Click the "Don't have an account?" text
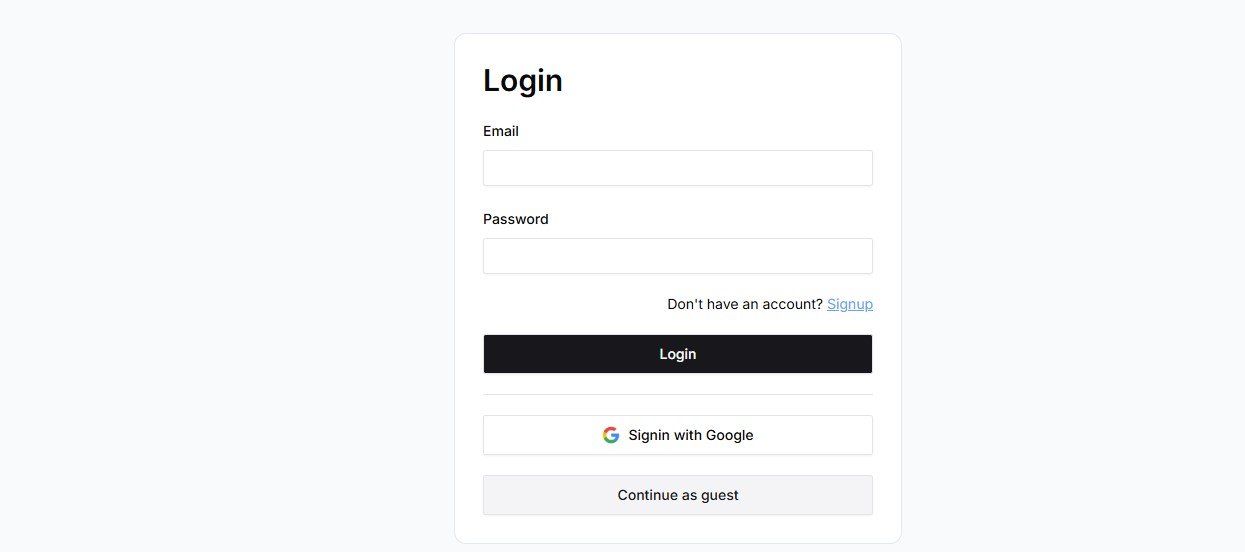The height and width of the screenshot is (552, 1245). pyautogui.click(x=744, y=304)
